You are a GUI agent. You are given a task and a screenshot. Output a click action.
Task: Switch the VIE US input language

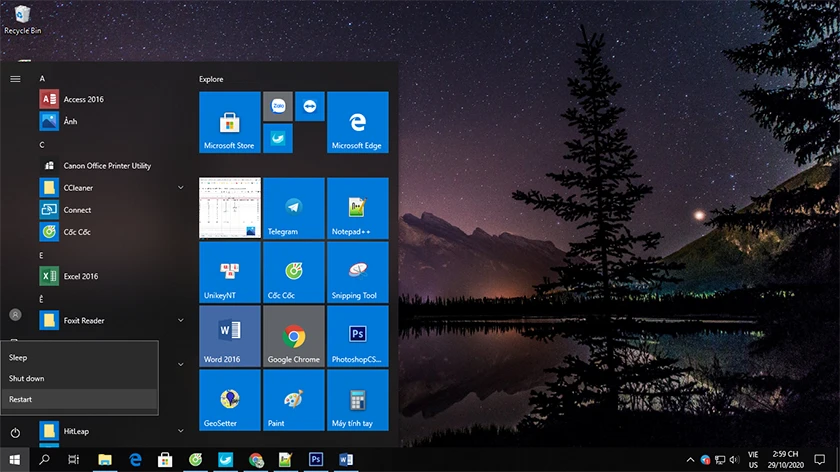click(x=753, y=460)
